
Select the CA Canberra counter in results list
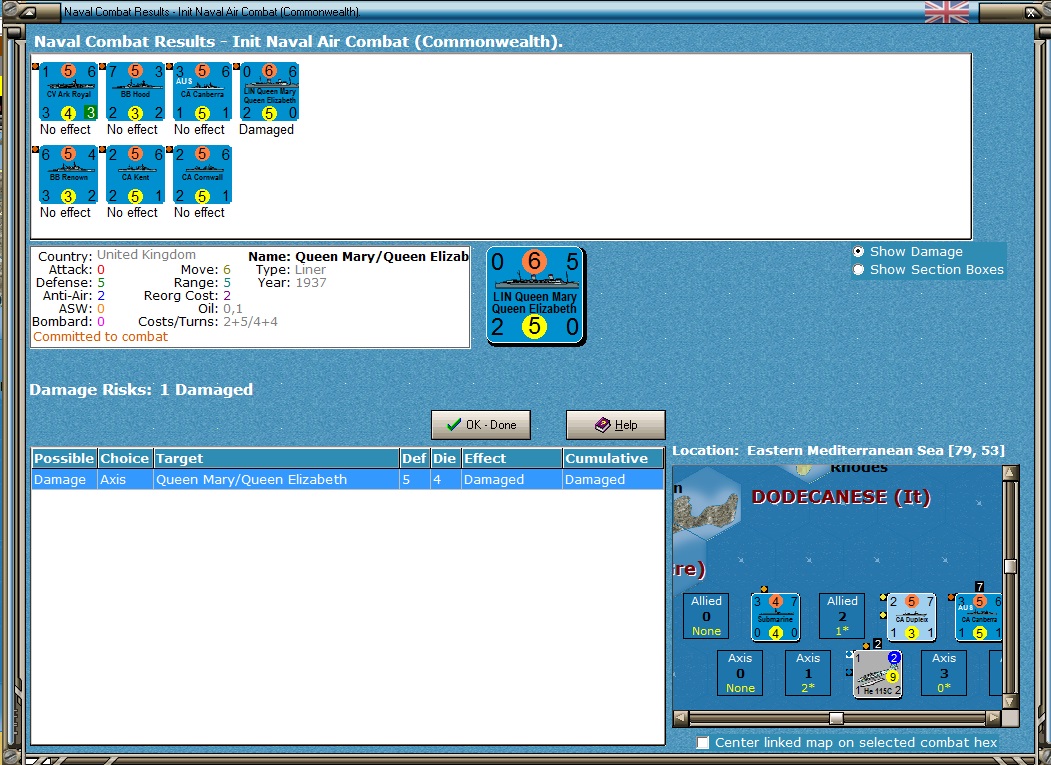pyautogui.click(x=202, y=92)
